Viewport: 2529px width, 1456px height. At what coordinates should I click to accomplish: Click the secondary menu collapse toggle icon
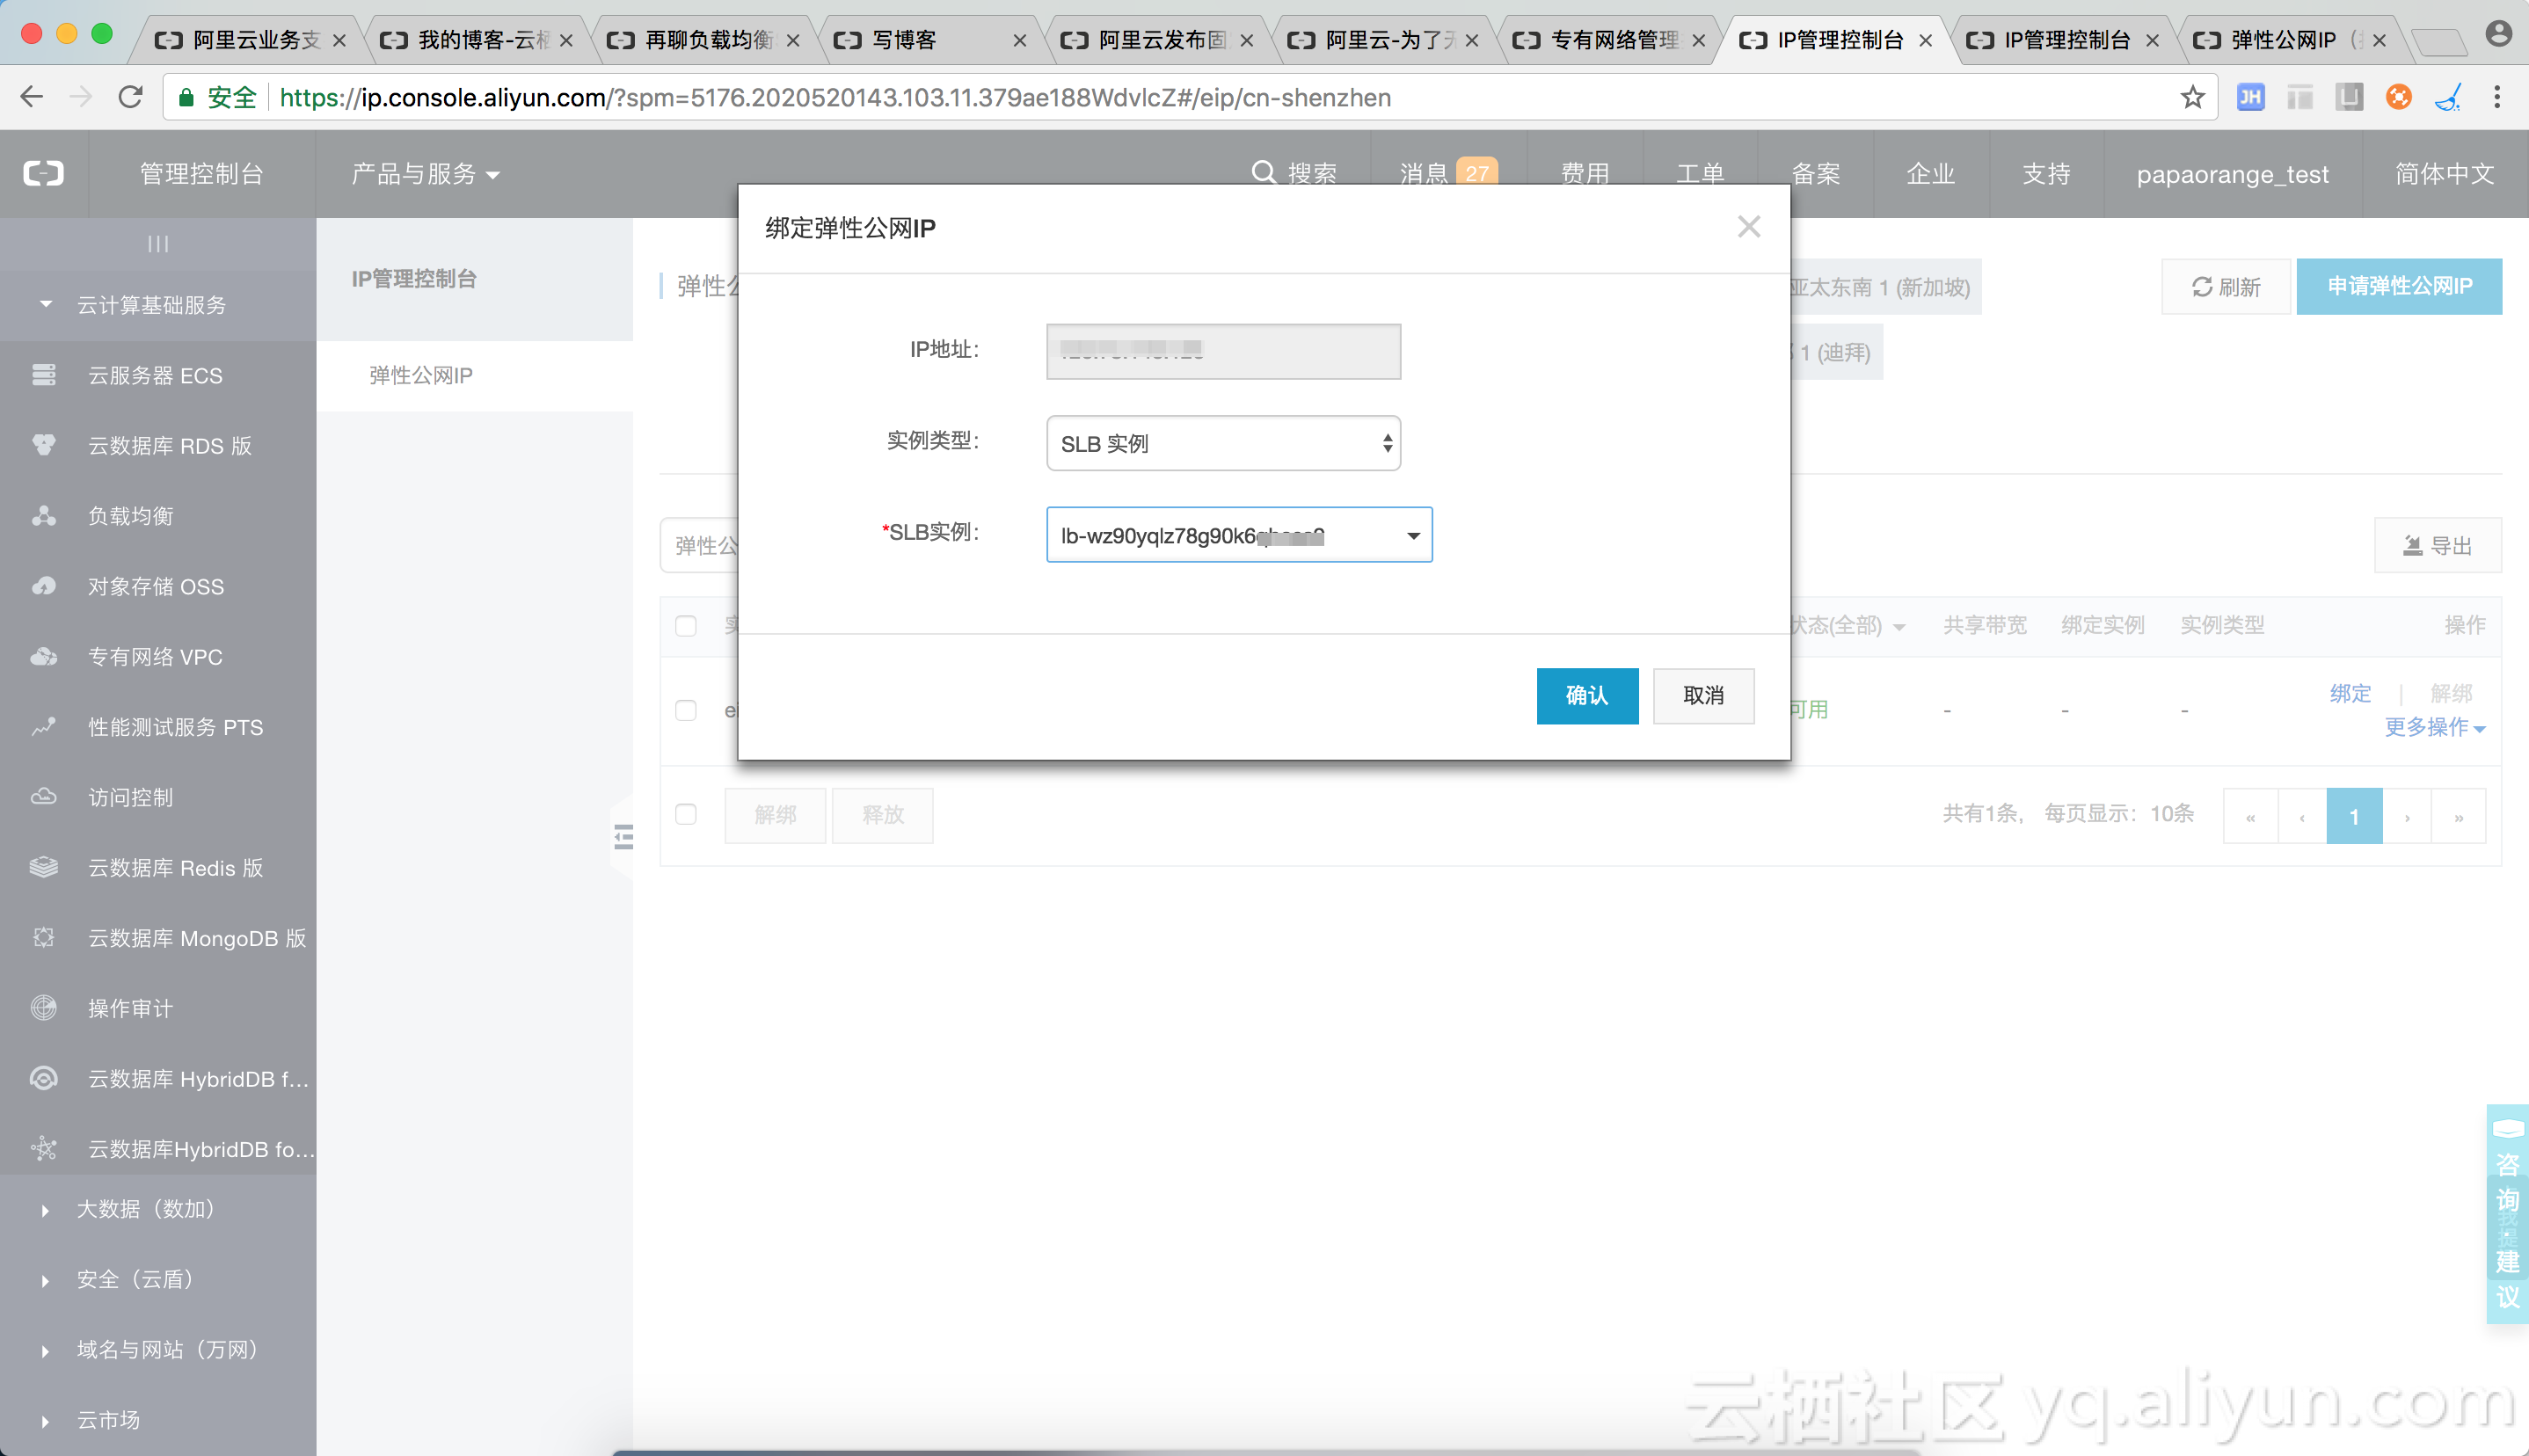(x=623, y=836)
